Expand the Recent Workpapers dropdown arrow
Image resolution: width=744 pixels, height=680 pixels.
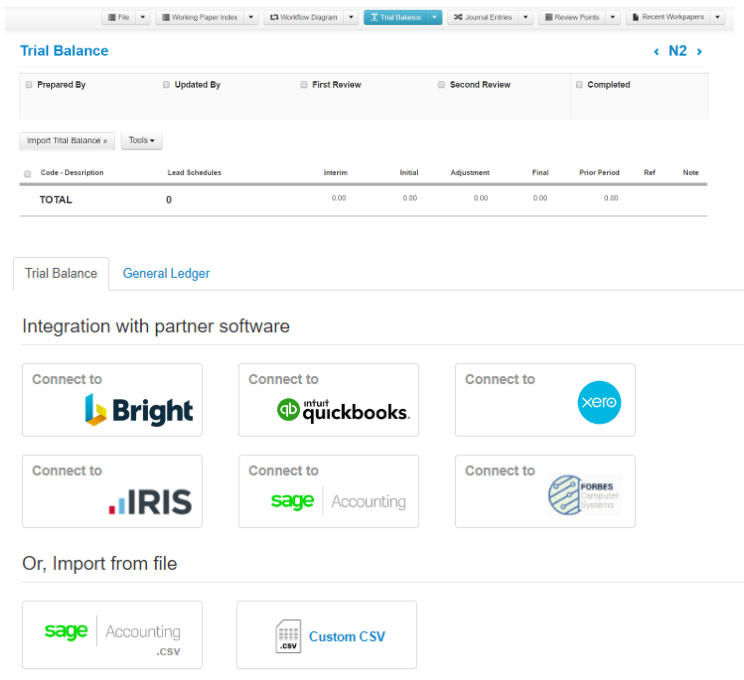(718, 17)
